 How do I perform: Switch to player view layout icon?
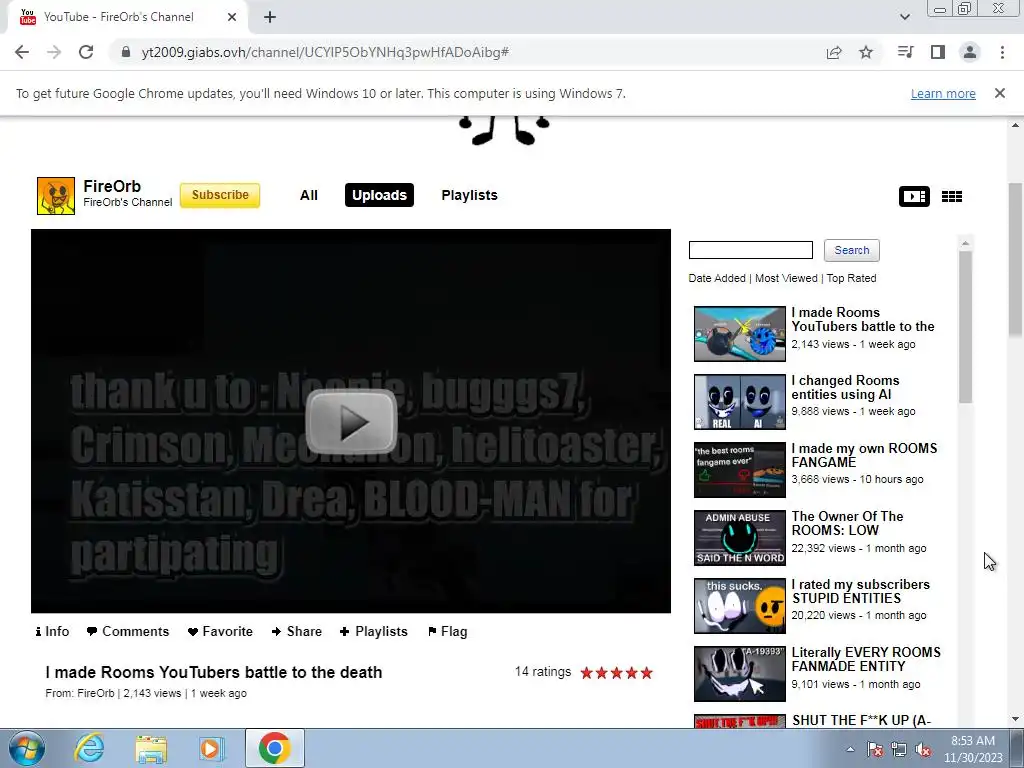tap(914, 196)
